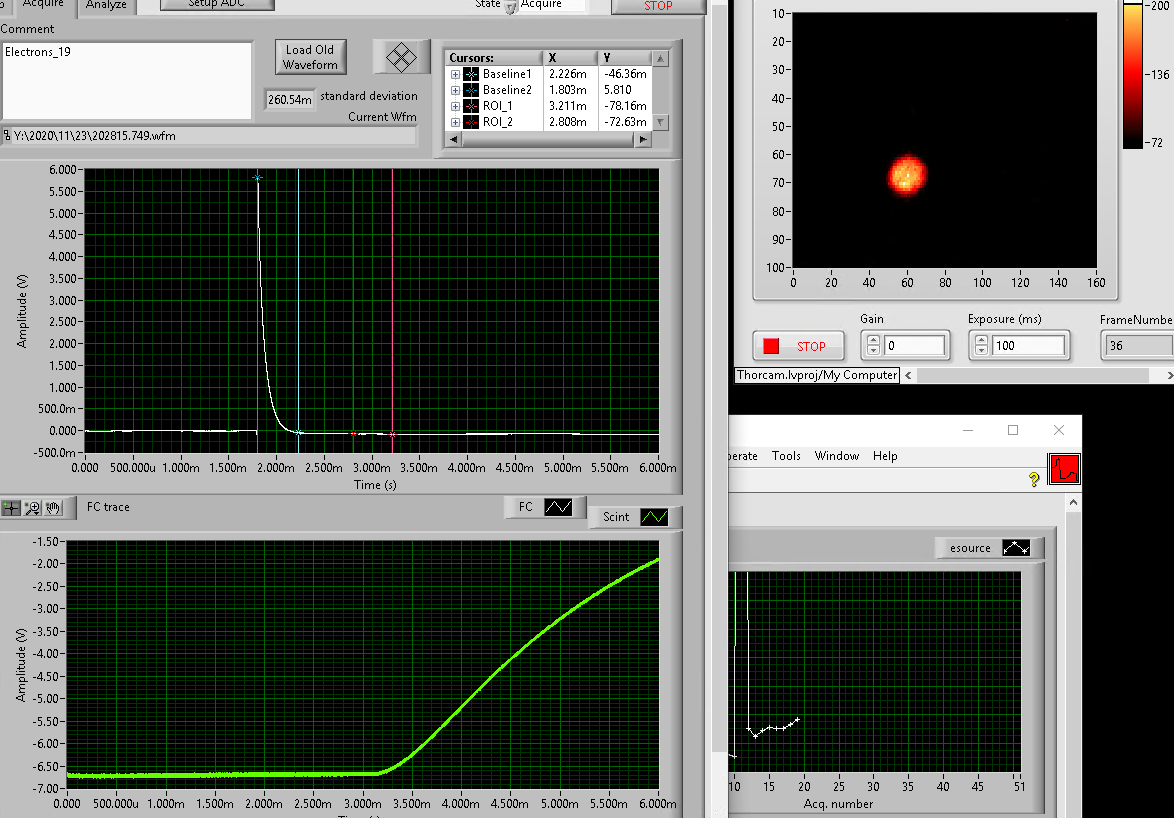Click the Comment text box
The image size is (1174, 818).
(127, 80)
